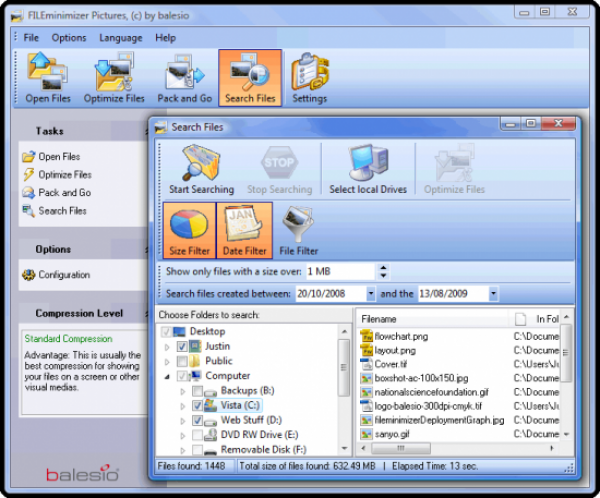
Task: Click Open Files in the Tasks panel
Action: (x=51, y=157)
